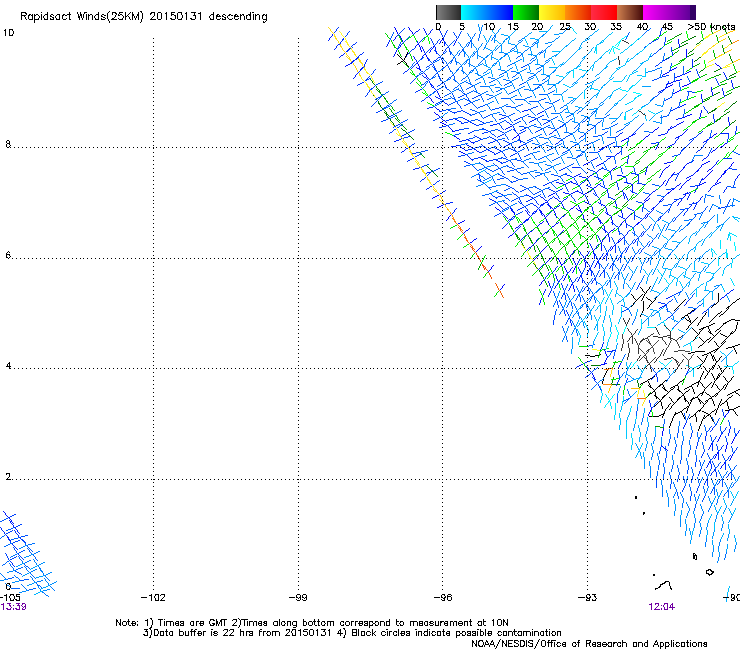
Task: Click the longitude label -93
Action: click(587, 598)
